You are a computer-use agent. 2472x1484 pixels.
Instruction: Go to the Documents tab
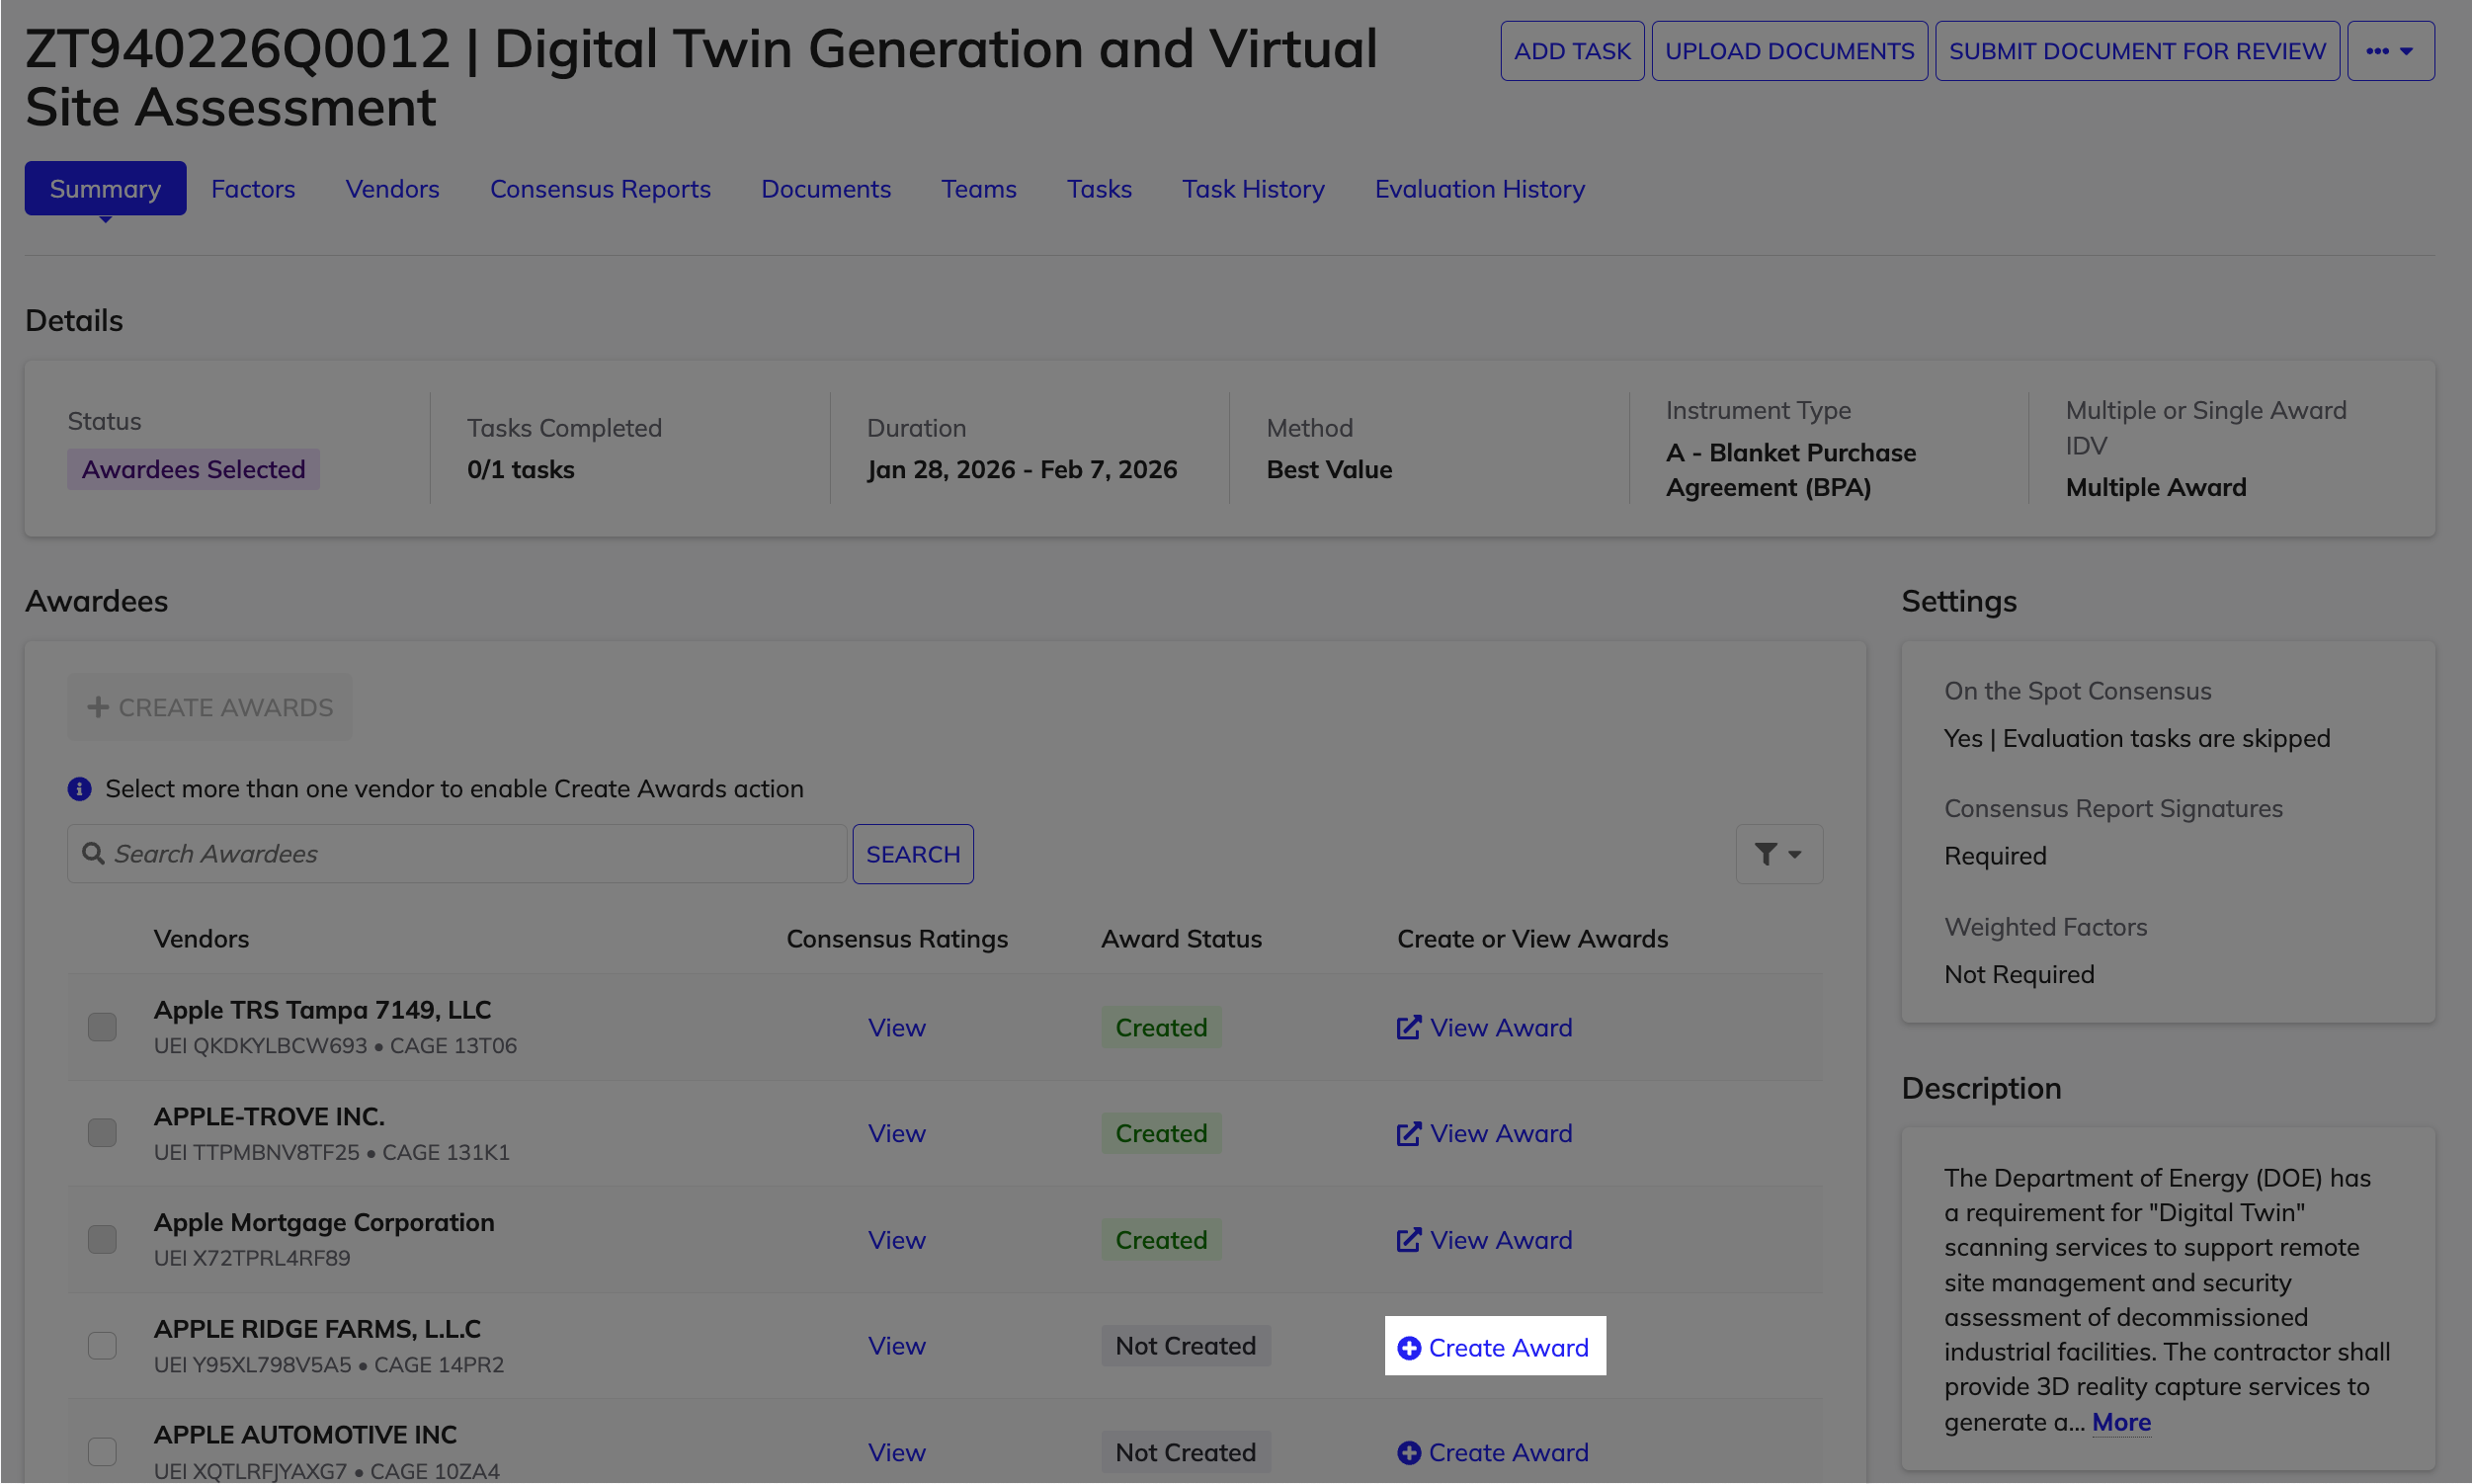(825, 188)
